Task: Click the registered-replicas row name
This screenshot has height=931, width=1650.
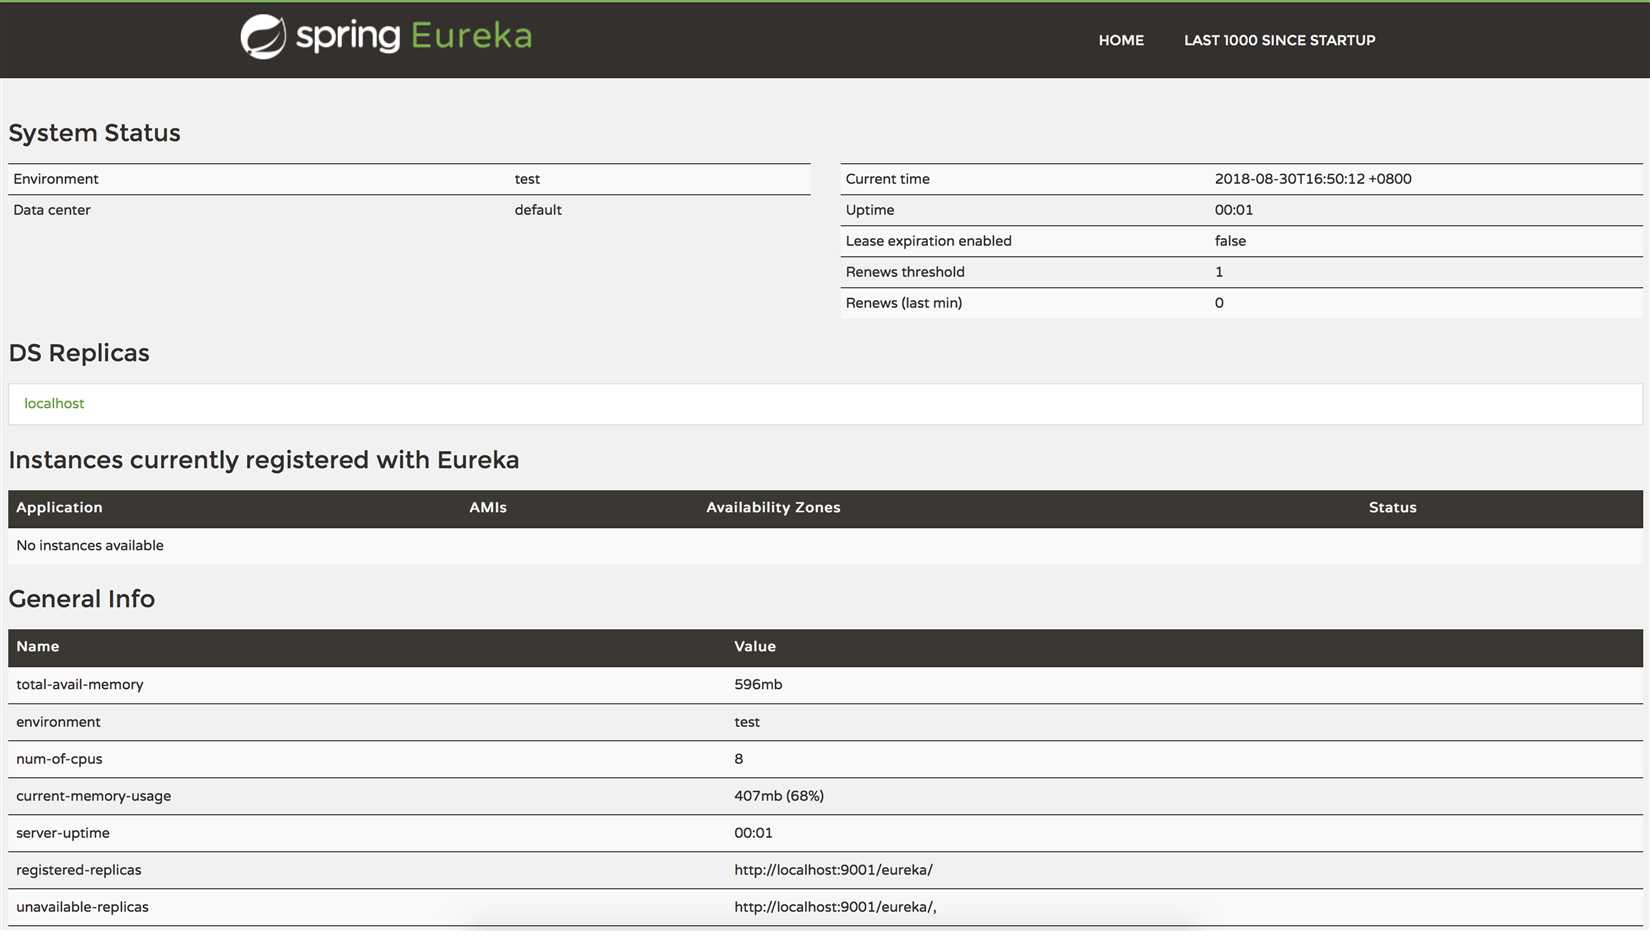Action: point(79,870)
